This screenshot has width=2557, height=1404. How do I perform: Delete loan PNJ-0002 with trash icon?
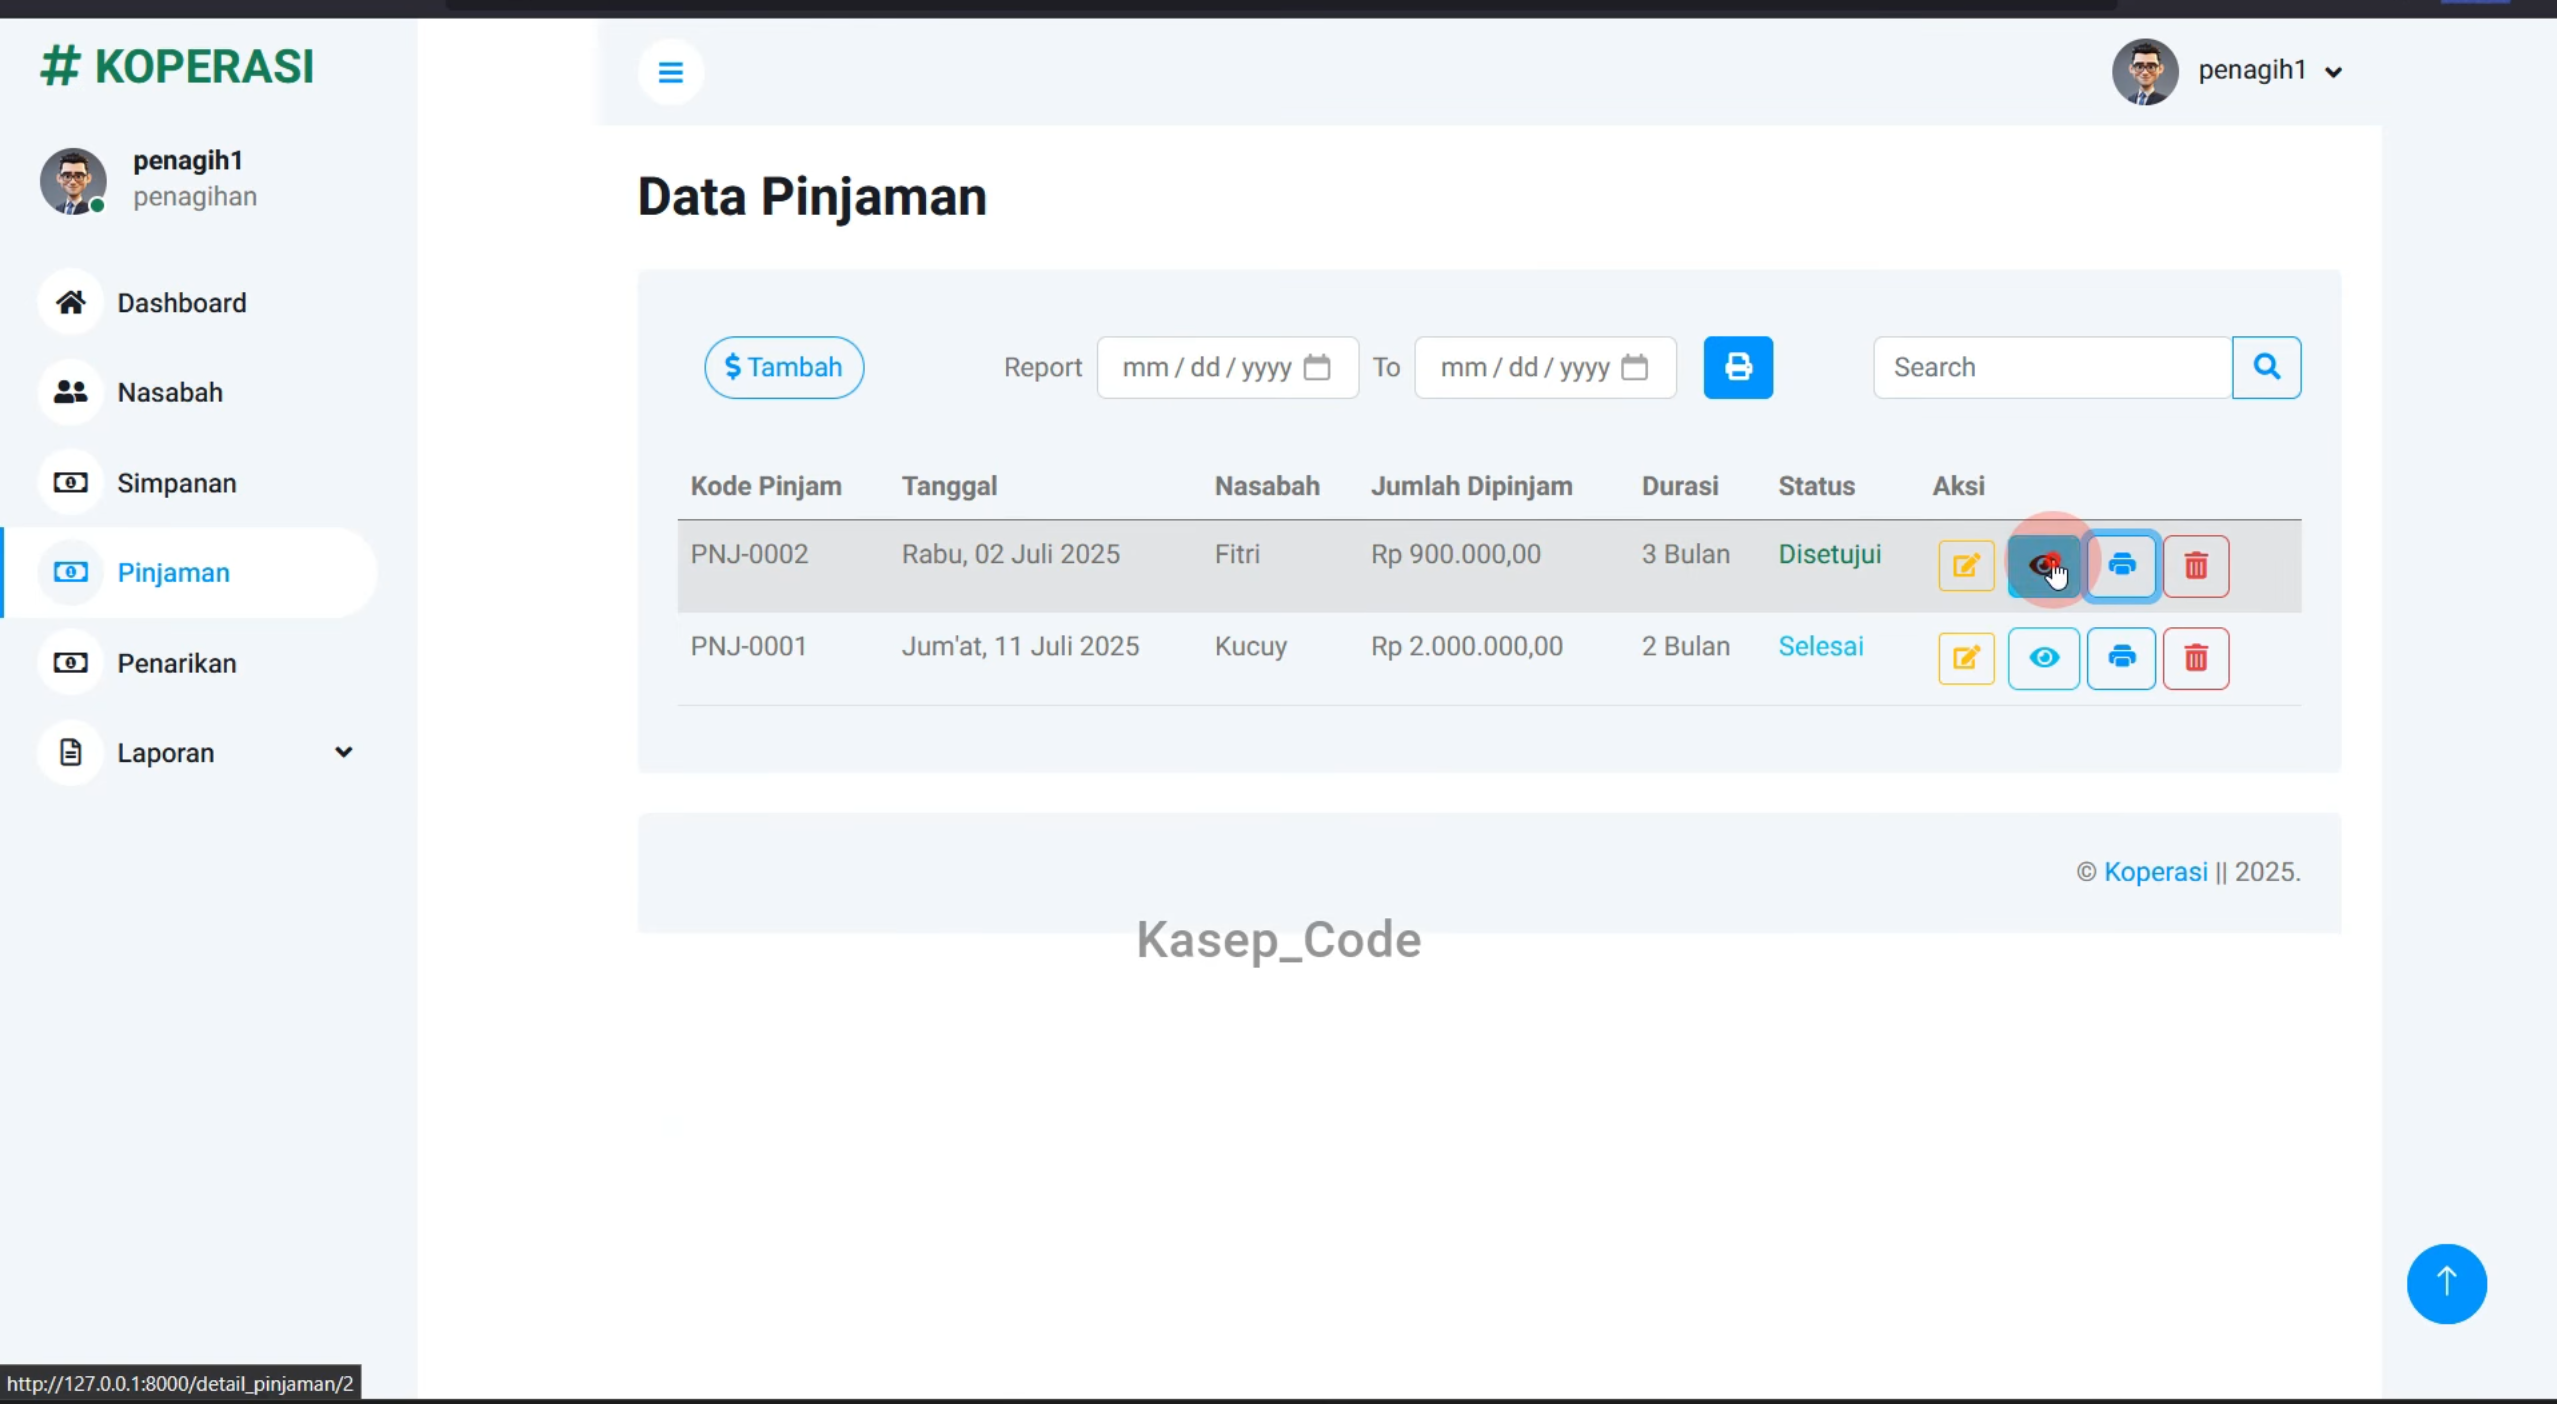pos(2196,566)
